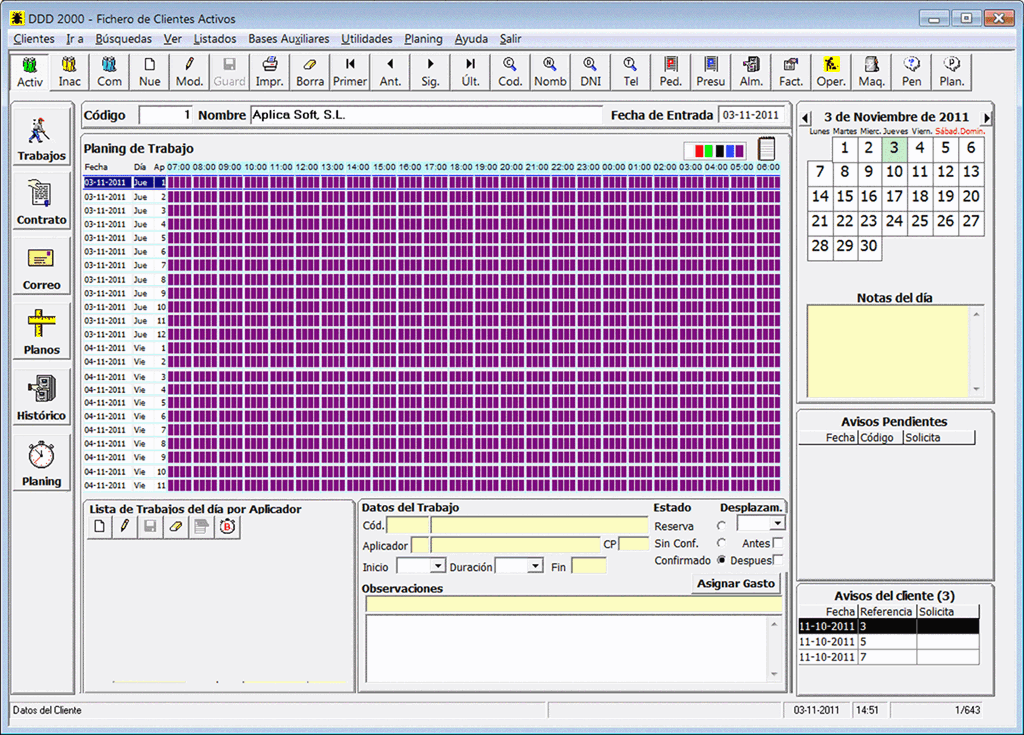The height and width of the screenshot is (735, 1024).
Task: Open the Histórico sidebar section
Action: click(x=41, y=398)
